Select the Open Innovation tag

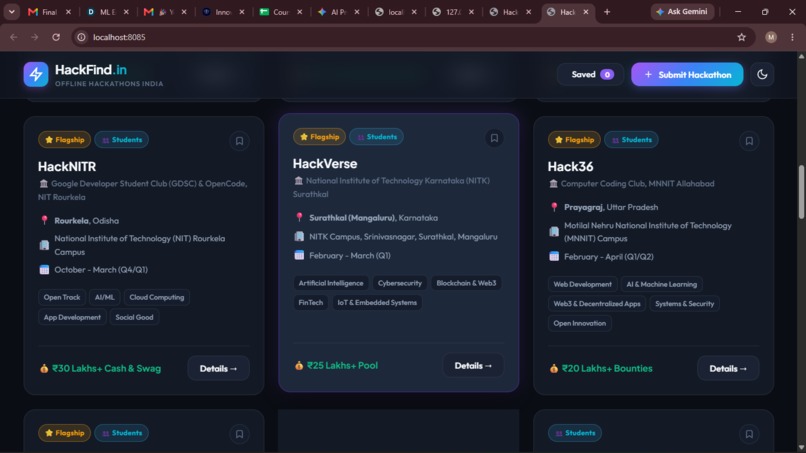[579, 323]
